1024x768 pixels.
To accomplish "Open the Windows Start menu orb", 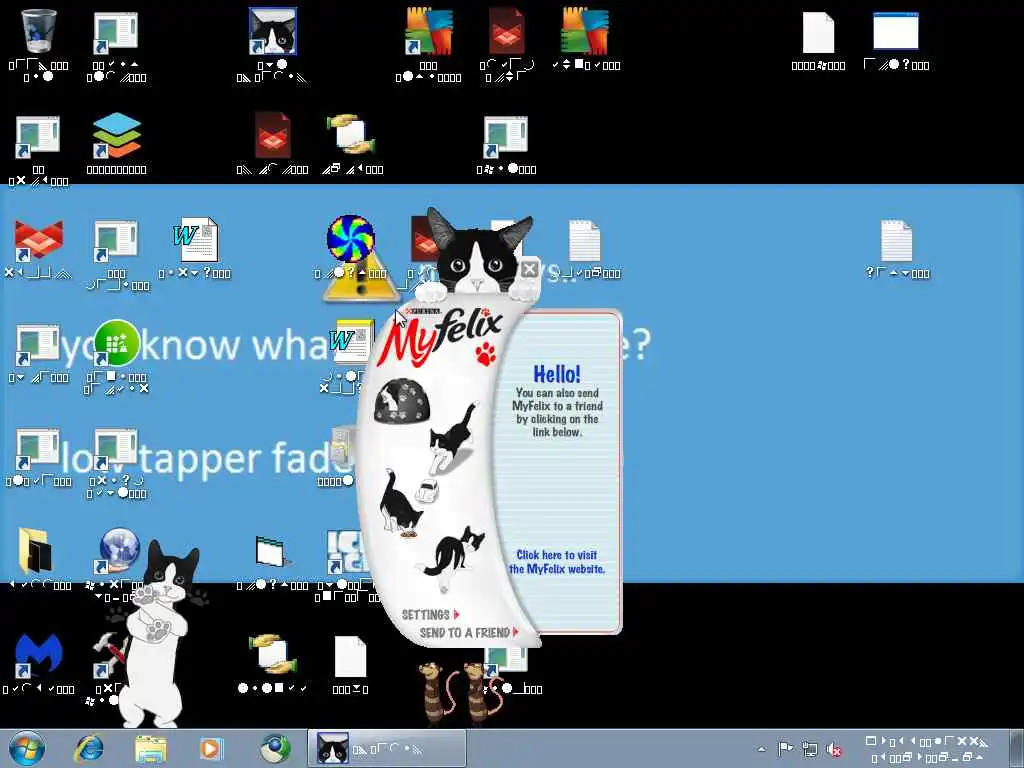I will pyautogui.click(x=27, y=748).
